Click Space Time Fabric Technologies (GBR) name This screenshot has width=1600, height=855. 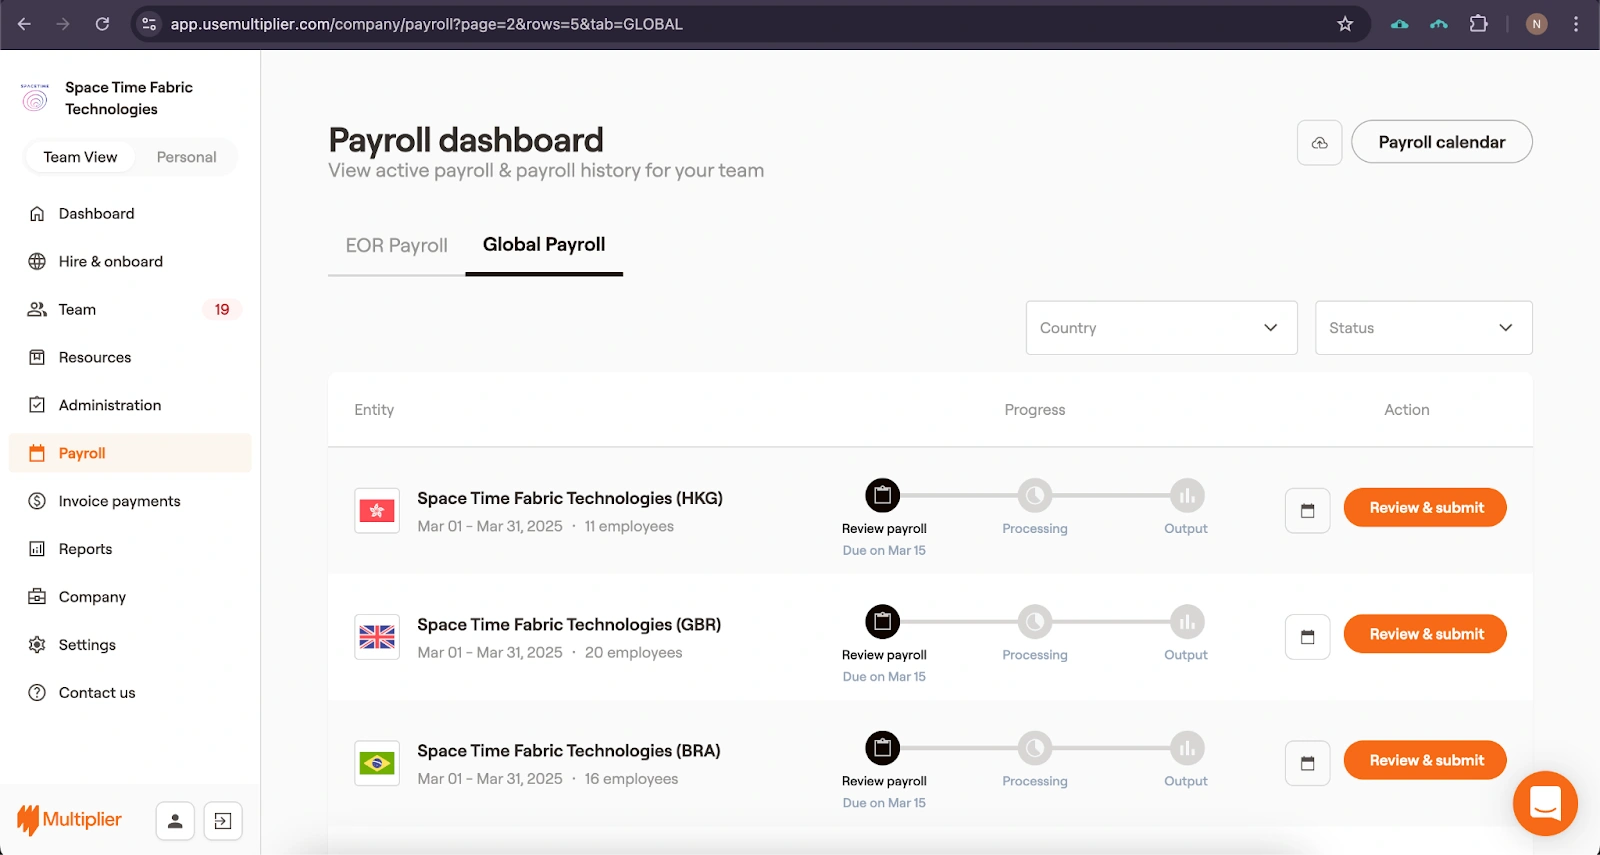click(x=569, y=625)
